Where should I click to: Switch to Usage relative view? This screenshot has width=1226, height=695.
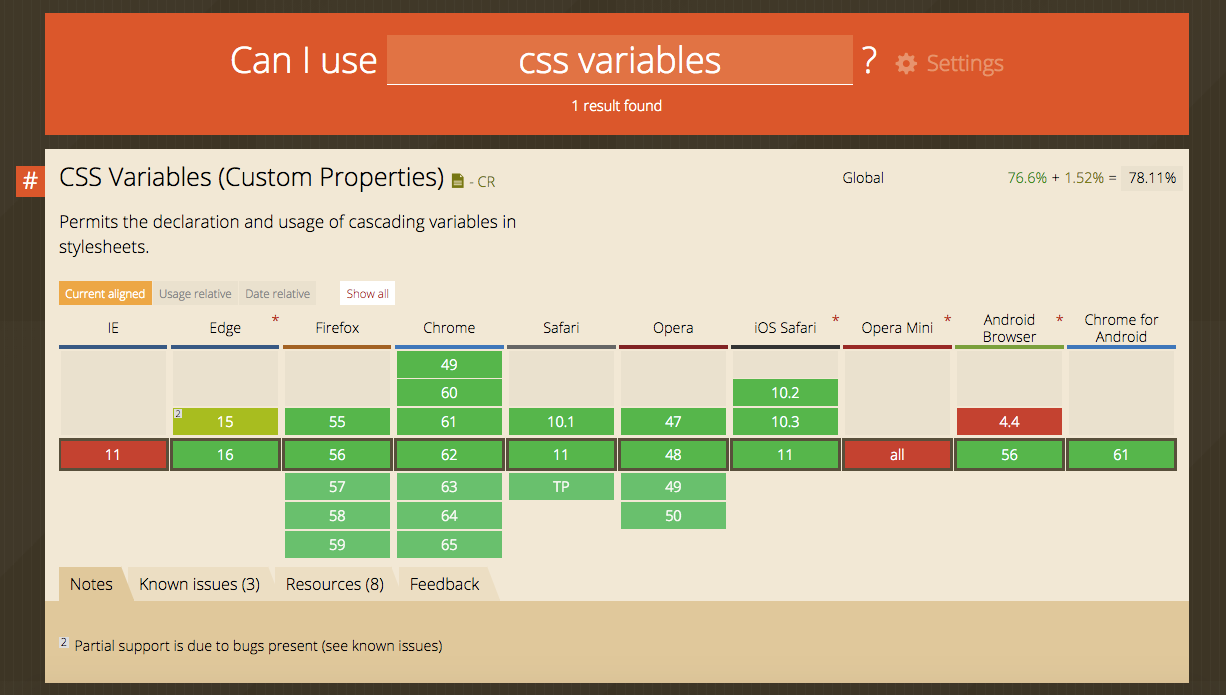[x=195, y=294]
